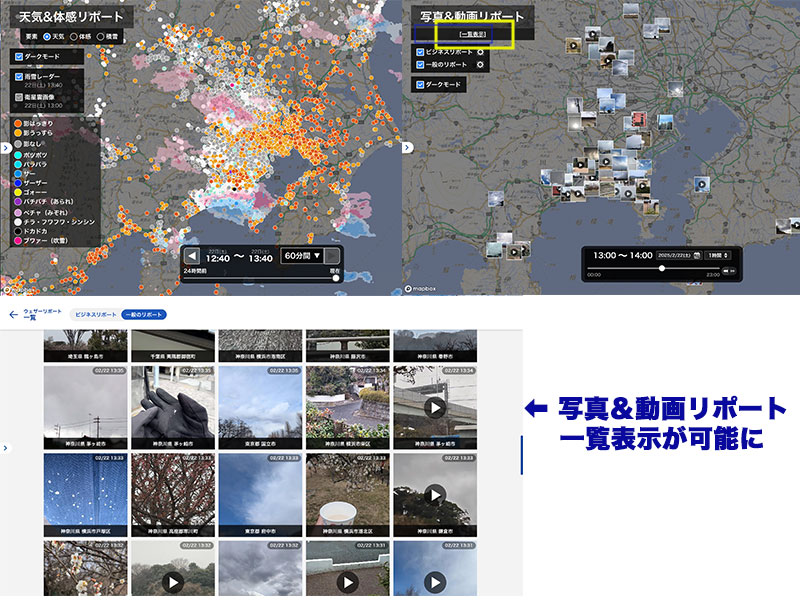Select the 体感 radio button
800x600 pixels.
[x=73, y=36]
